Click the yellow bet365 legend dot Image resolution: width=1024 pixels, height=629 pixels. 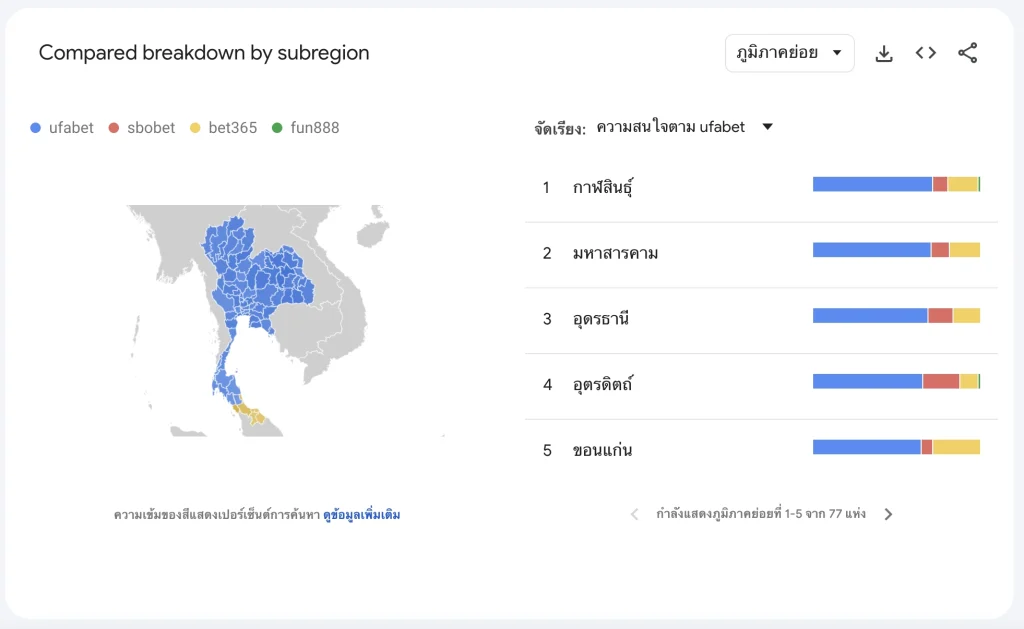click(194, 127)
